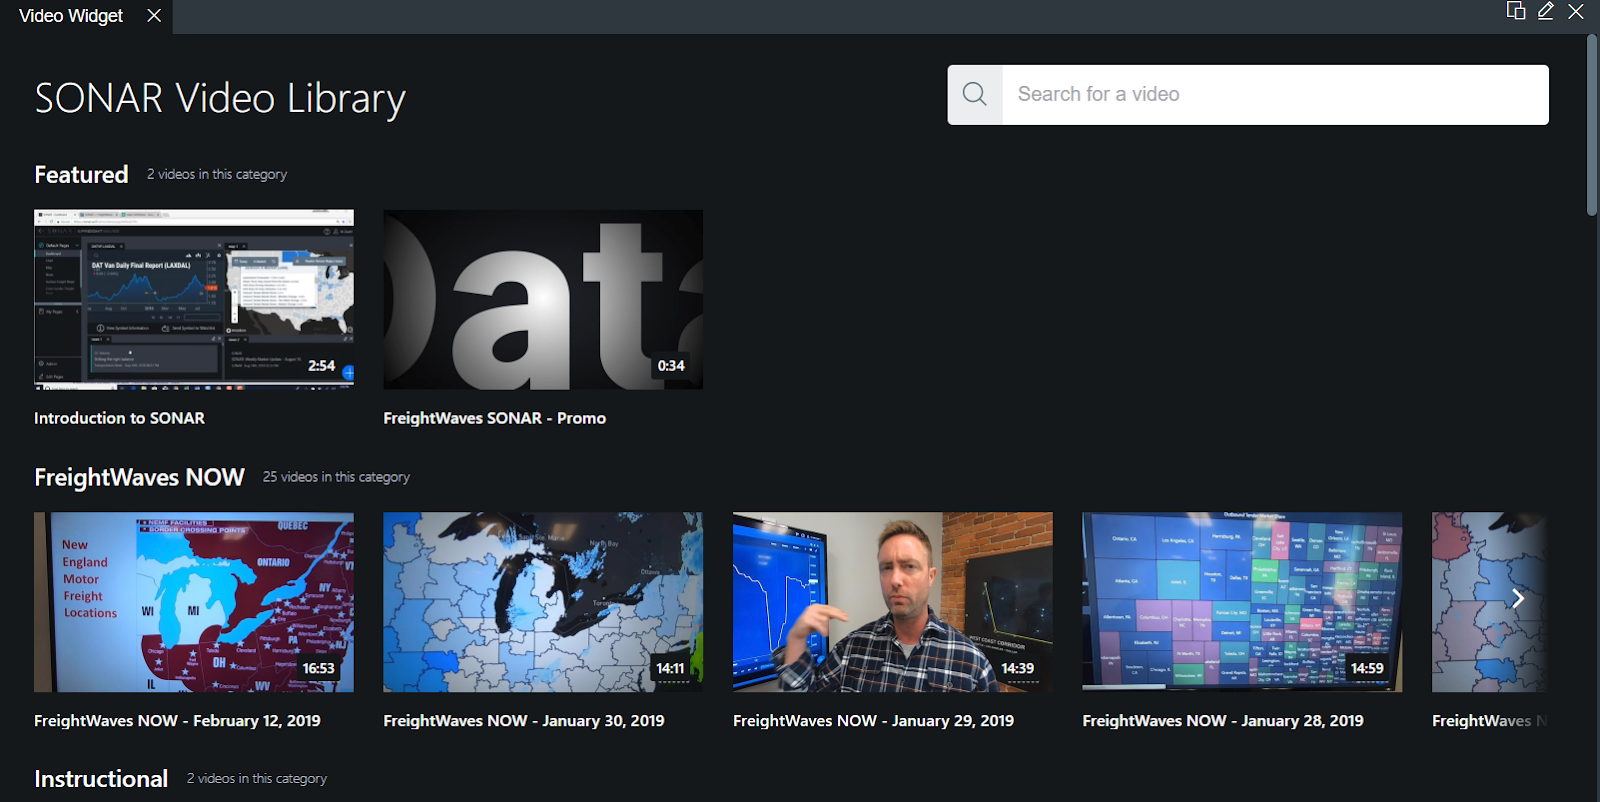
Task: Open the January 28, 2019 video thumbnail
Action: point(1242,602)
